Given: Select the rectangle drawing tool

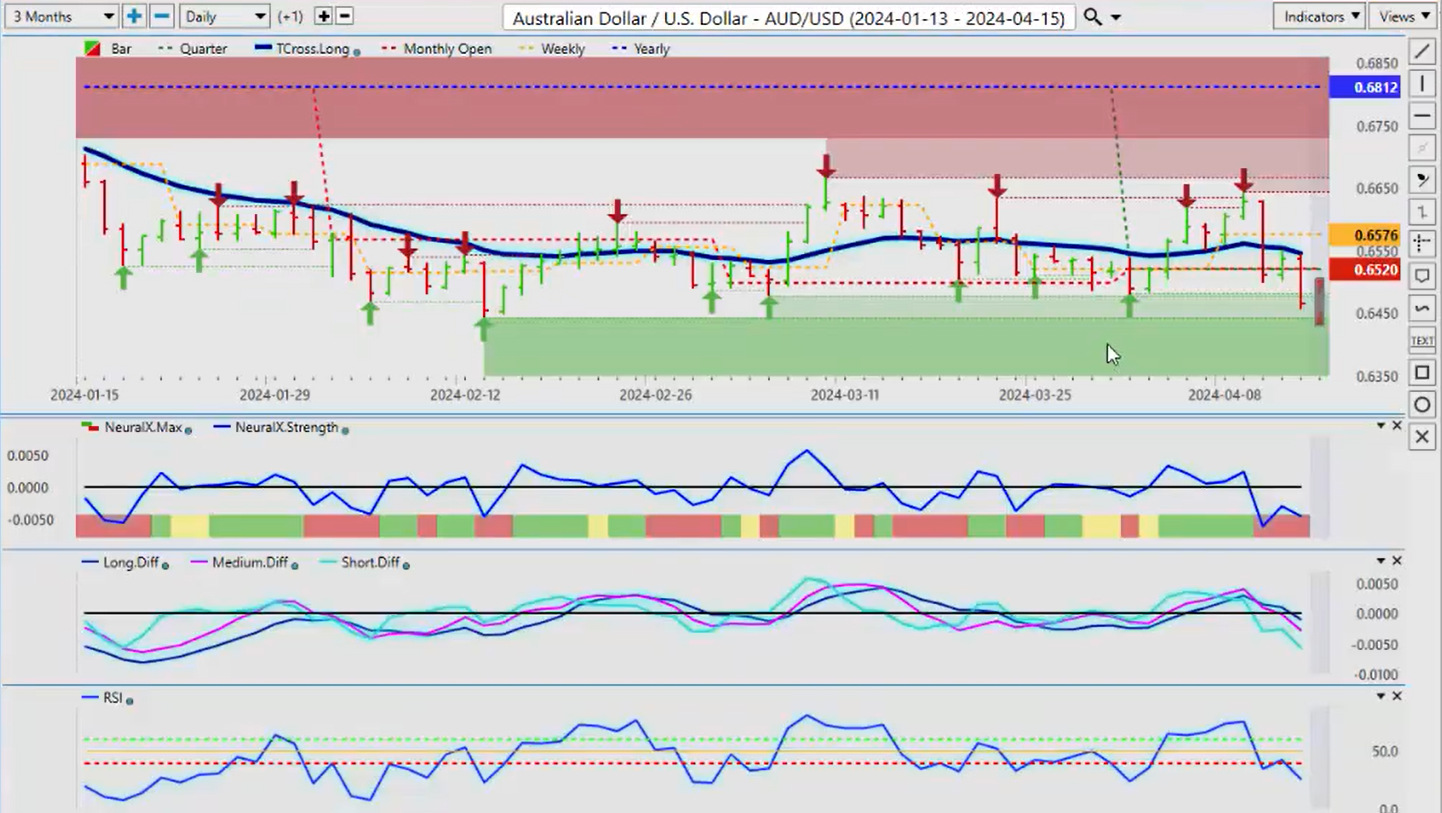Looking at the screenshot, I should click(1421, 373).
